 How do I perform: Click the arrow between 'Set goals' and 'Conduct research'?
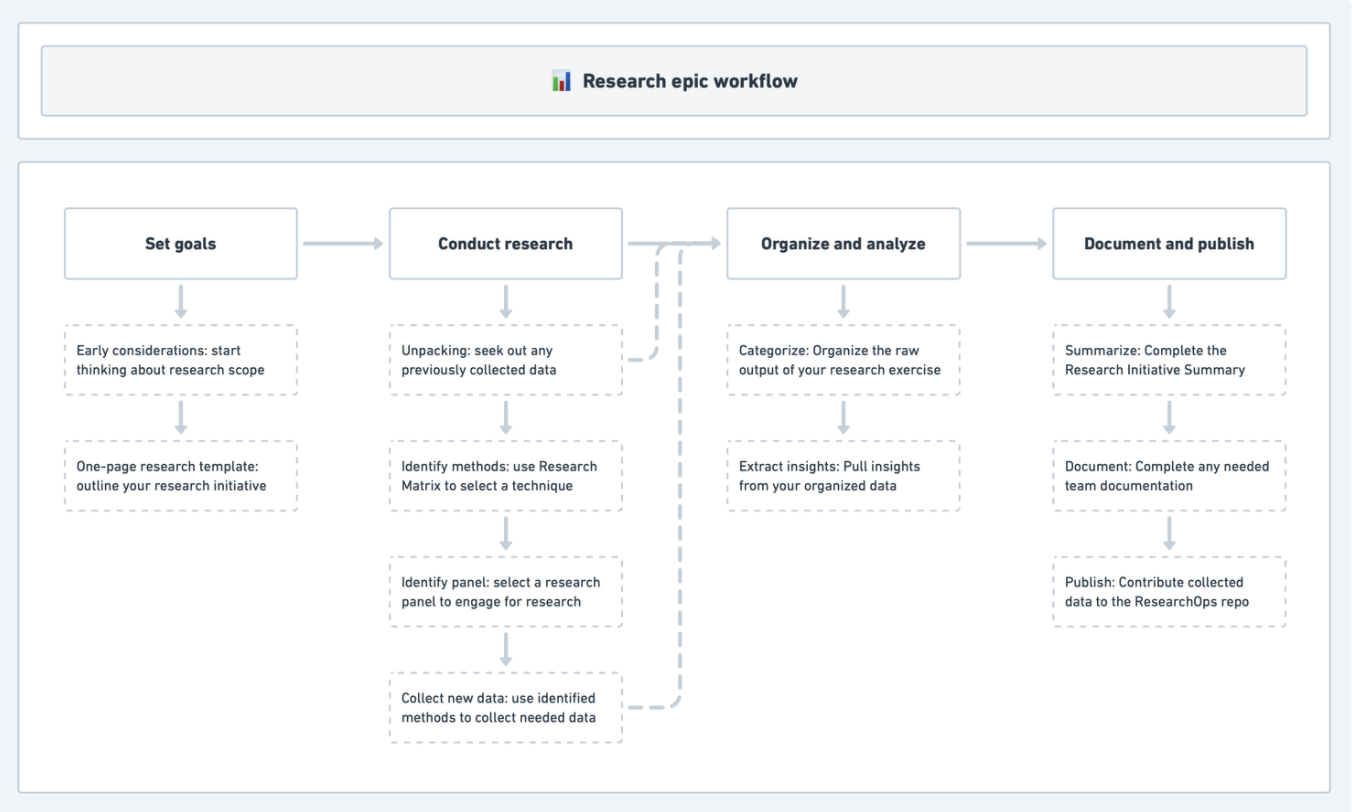pyautogui.click(x=343, y=243)
